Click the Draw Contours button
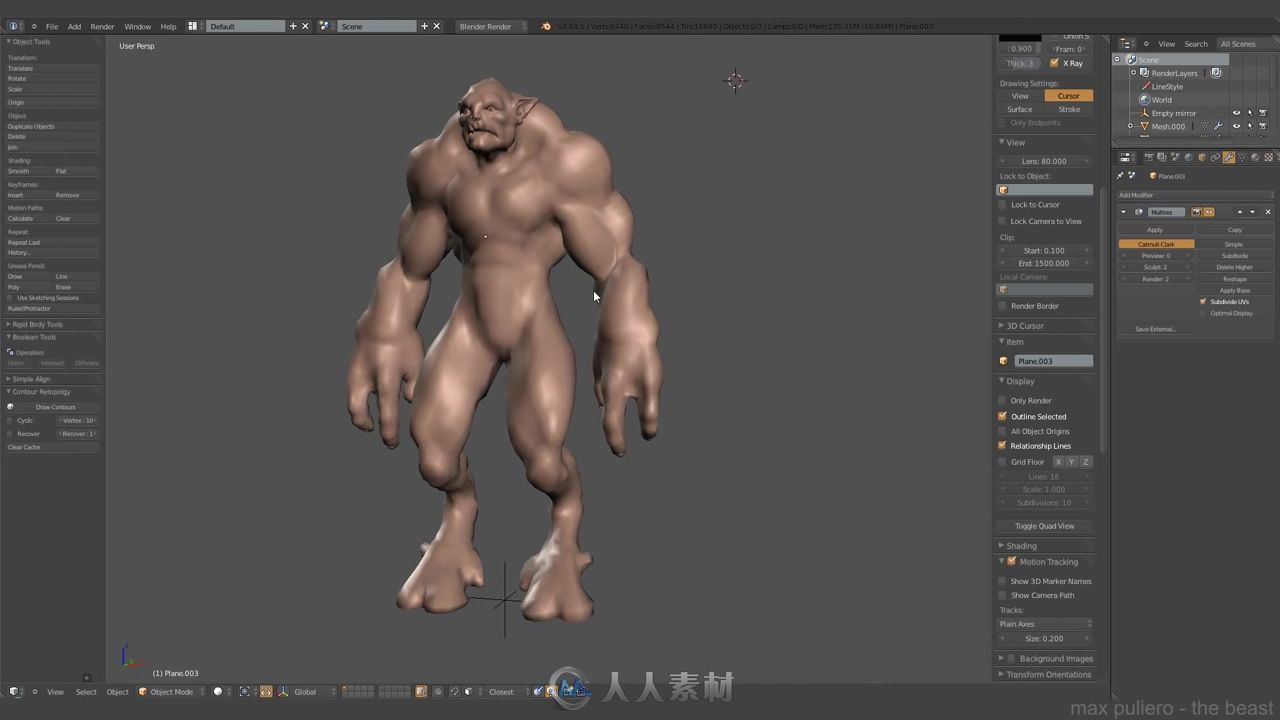This screenshot has width=1280, height=720. [x=56, y=407]
